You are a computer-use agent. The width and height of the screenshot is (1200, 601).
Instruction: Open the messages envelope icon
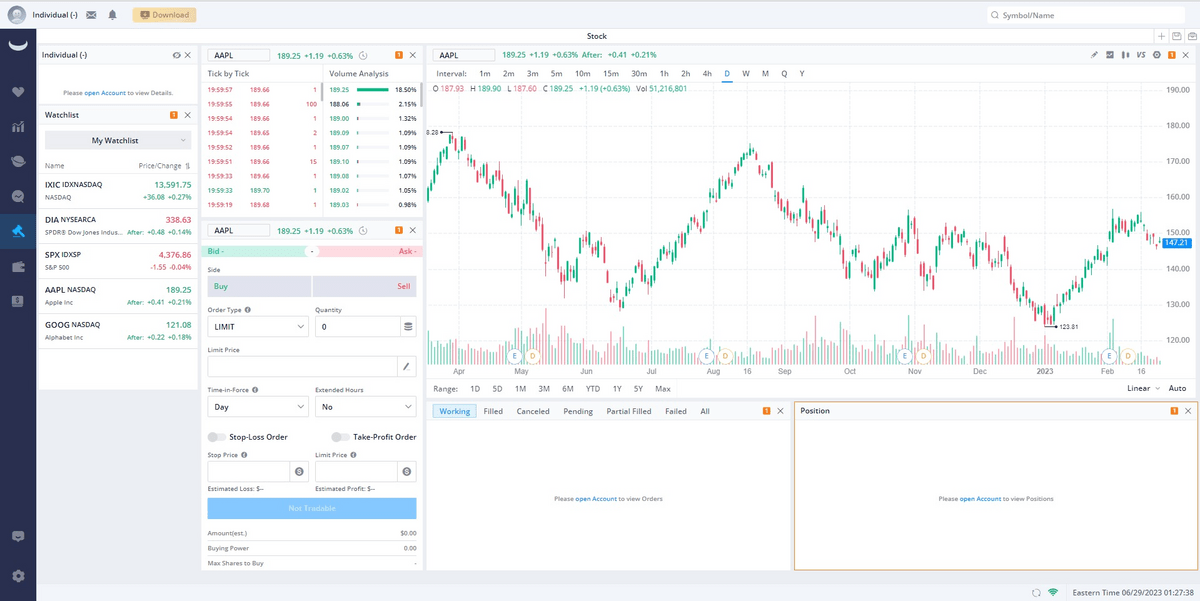point(91,15)
